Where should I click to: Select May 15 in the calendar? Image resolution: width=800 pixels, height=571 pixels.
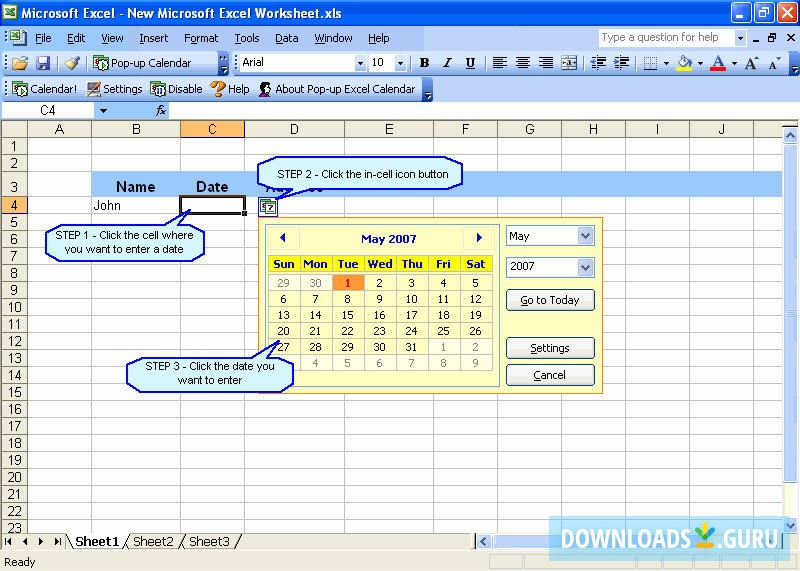pos(348,315)
